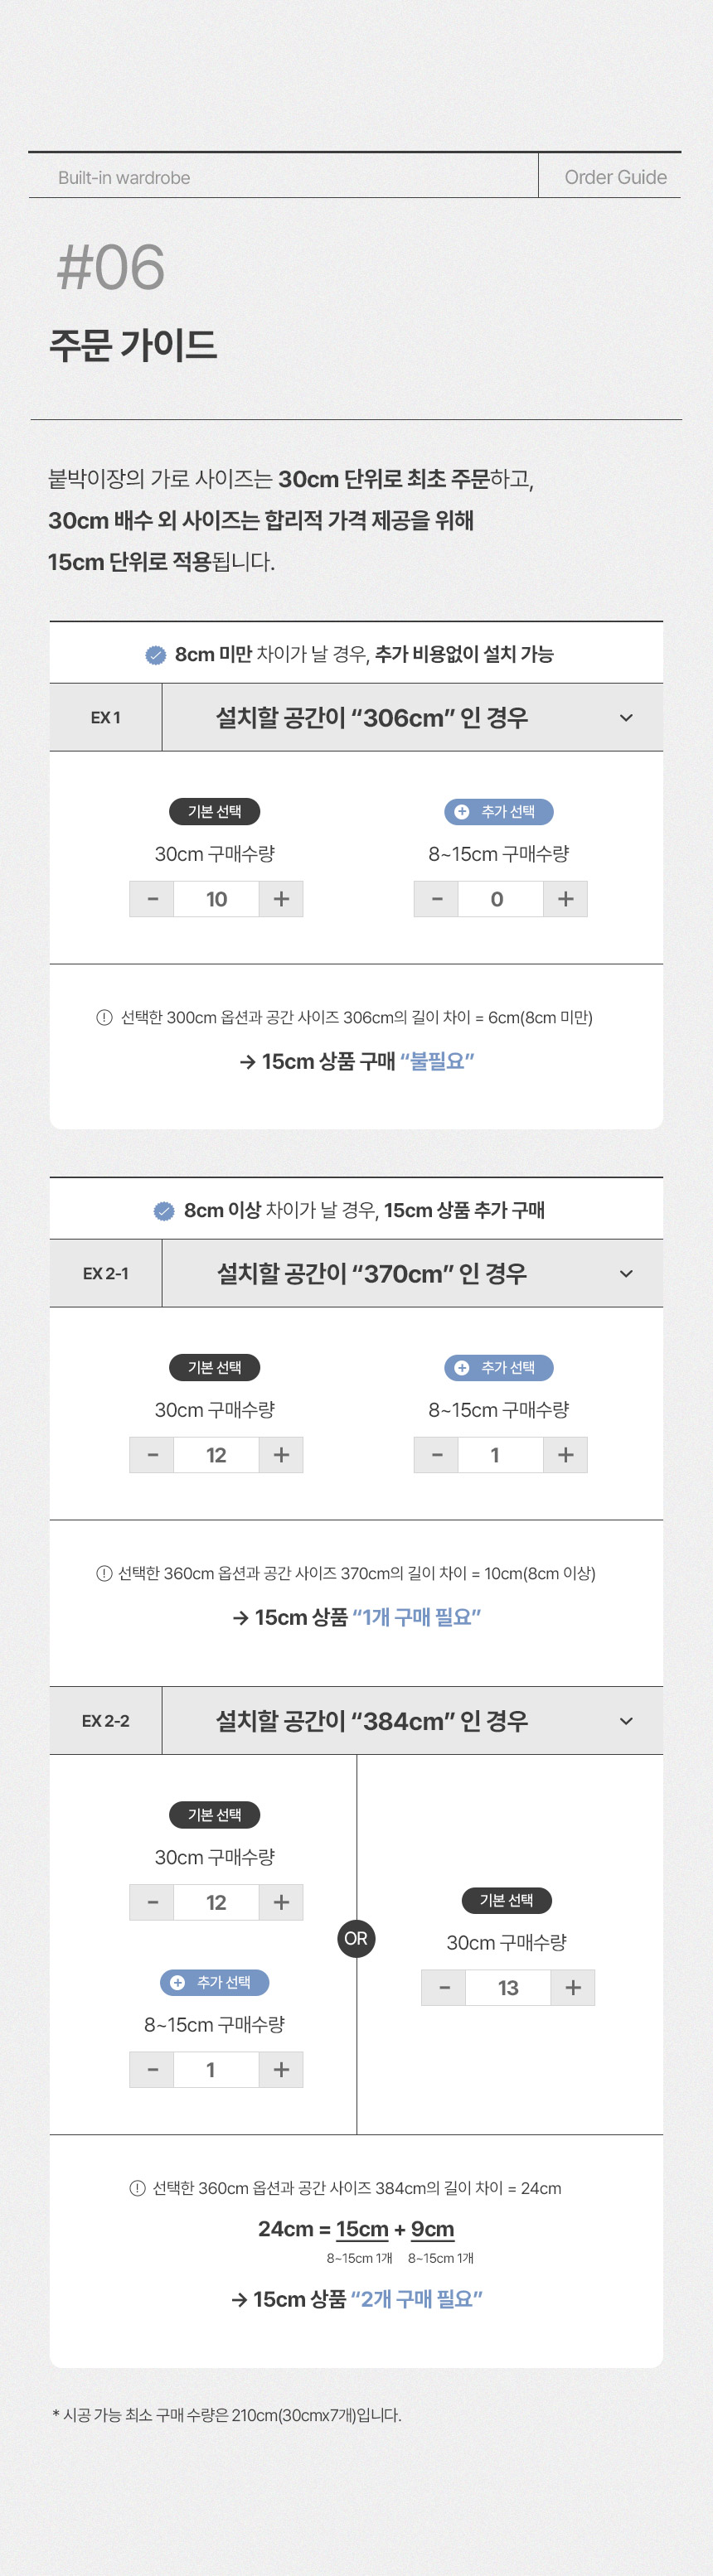Click the 기본 선택 badge in EX 2-1
Image resolution: width=713 pixels, height=2576 pixels.
pyautogui.click(x=215, y=1368)
